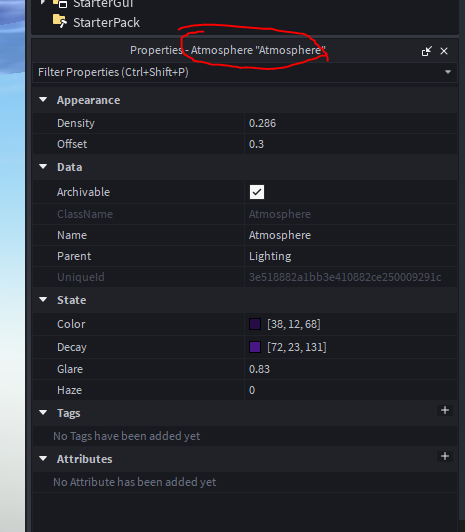Collapse the Tags section
Screen dimensions: 465x532
[43, 413]
